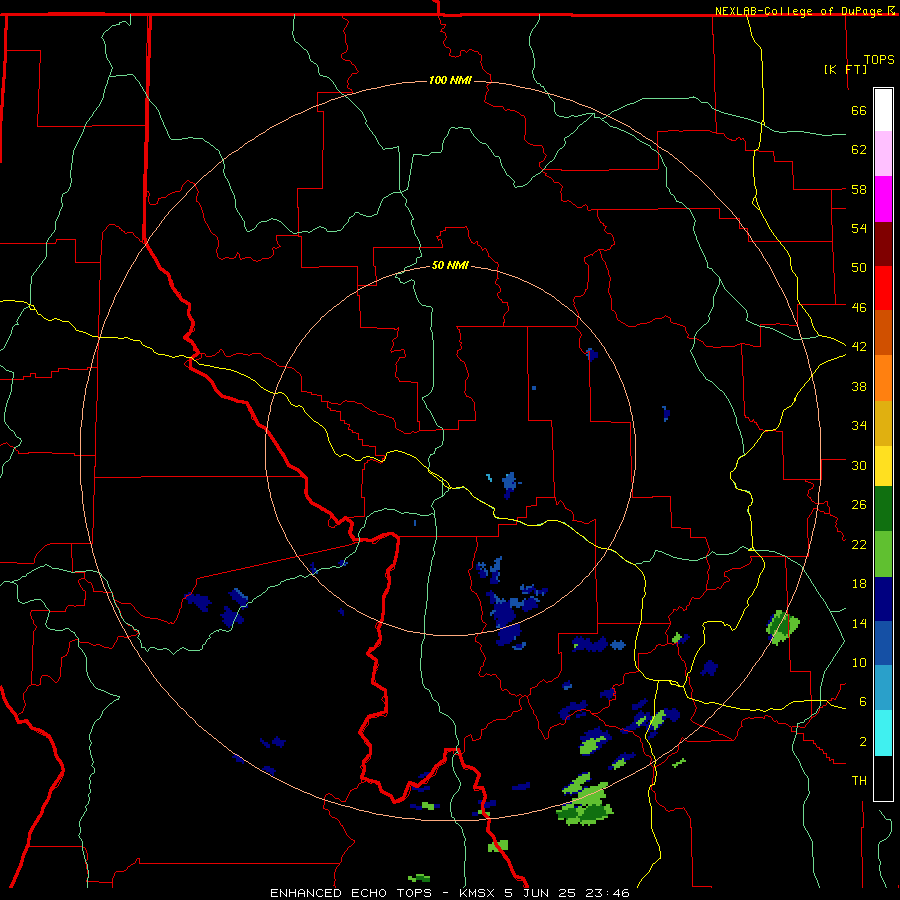
Task: Pick the black threshold swatch in legend
Action: [x=883, y=778]
